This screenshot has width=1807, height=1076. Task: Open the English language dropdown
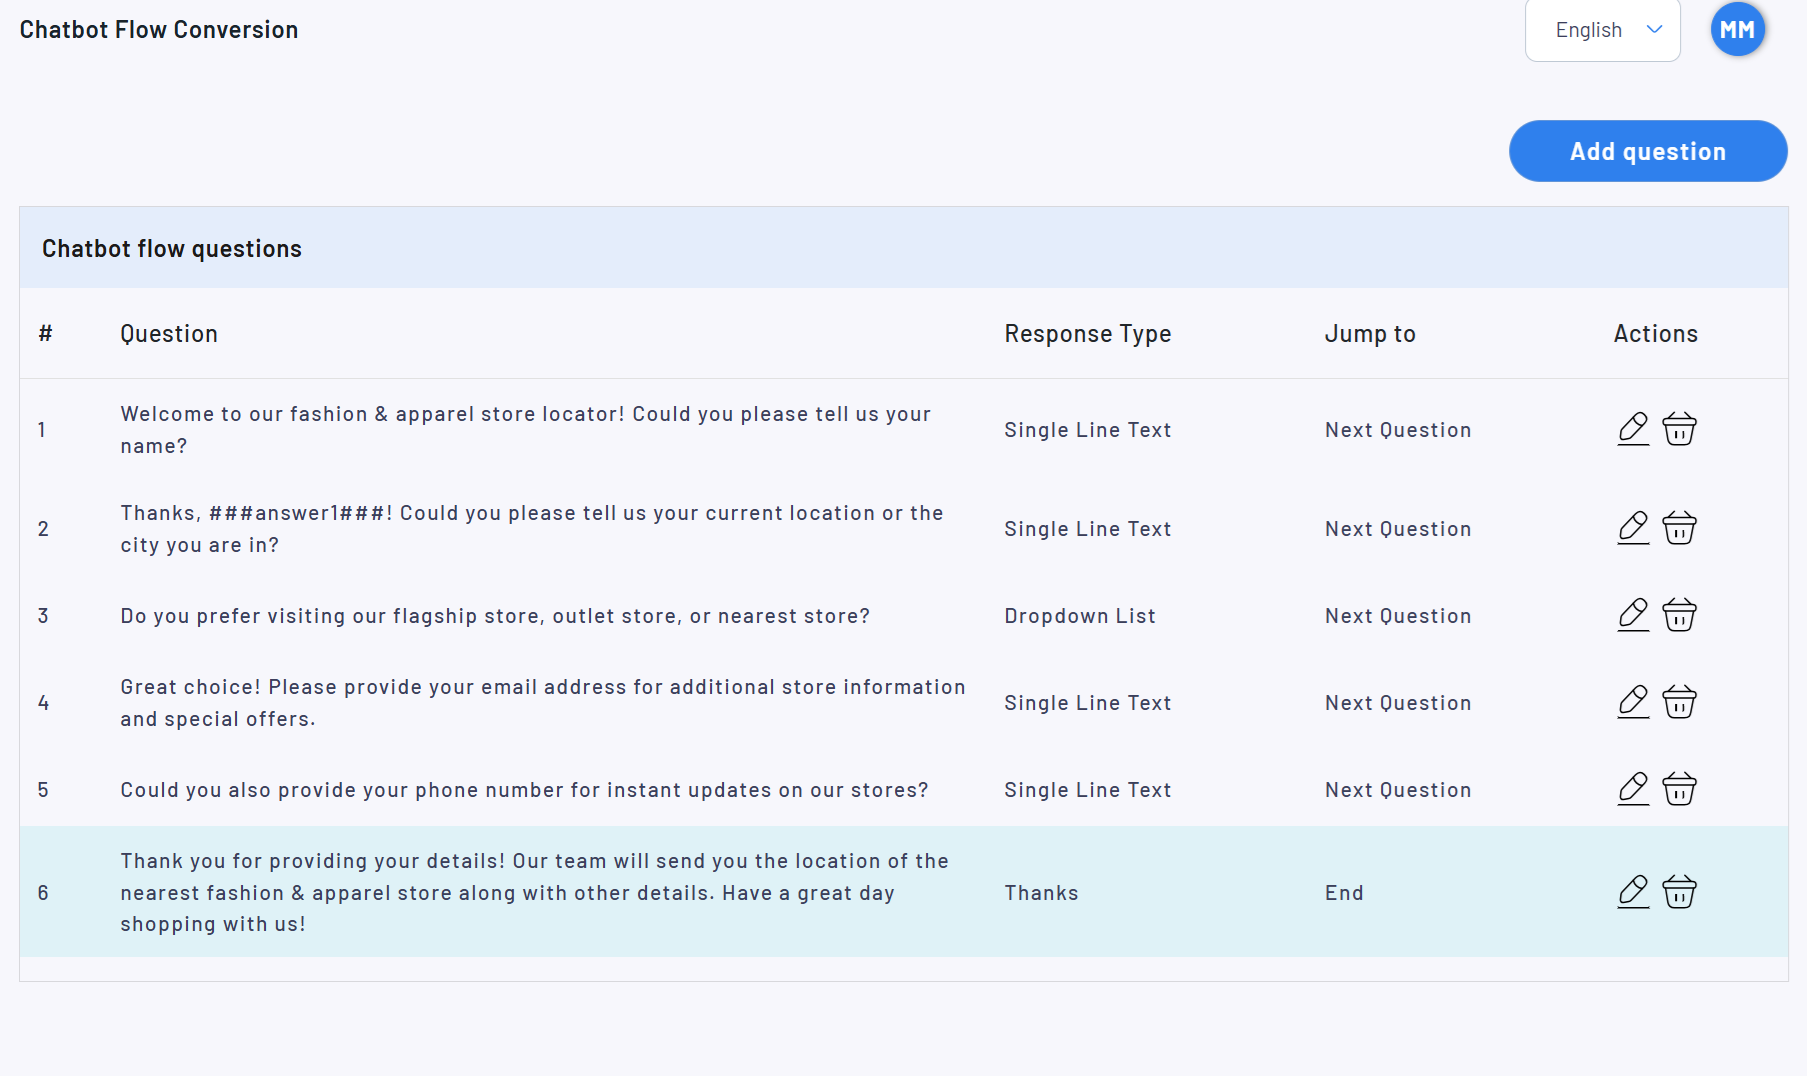(x=1602, y=30)
